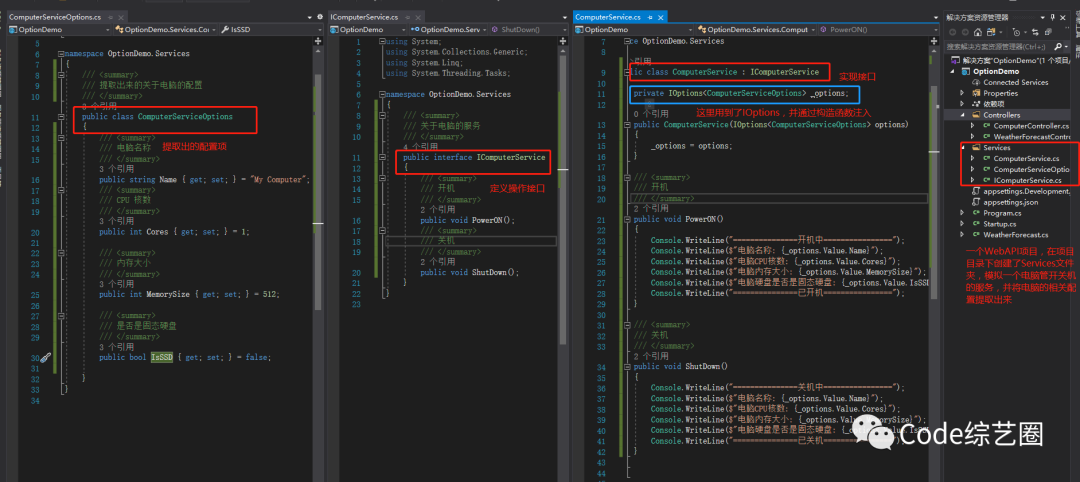Image resolution: width=1080 pixels, height=482 pixels.
Task: Click split-editor handle in middle pane
Action: pyautogui.click(x=561, y=41)
